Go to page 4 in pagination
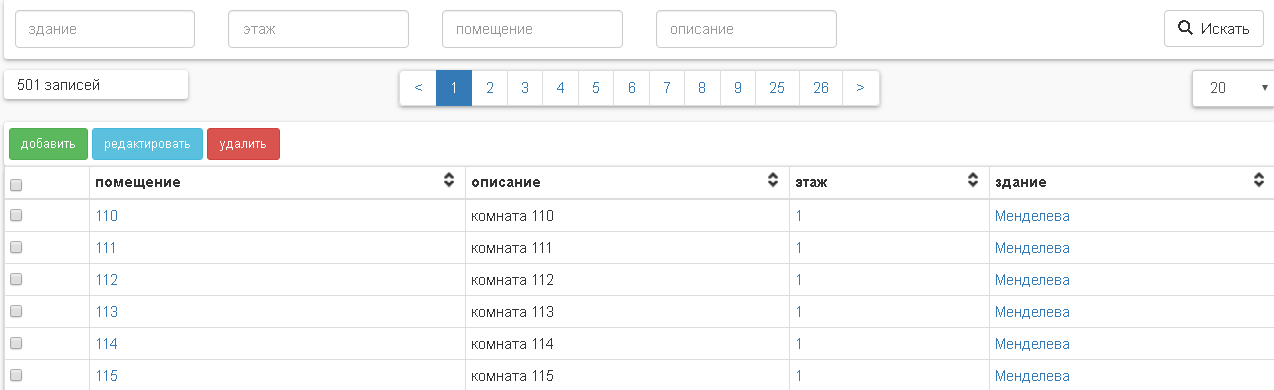 click(560, 88)
